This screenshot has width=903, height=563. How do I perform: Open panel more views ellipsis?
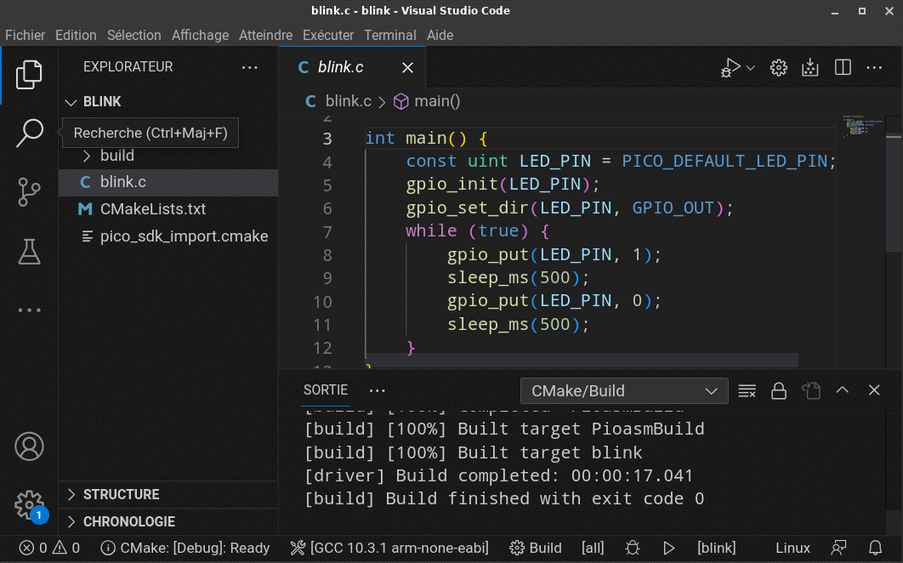[x=377, y=391]
